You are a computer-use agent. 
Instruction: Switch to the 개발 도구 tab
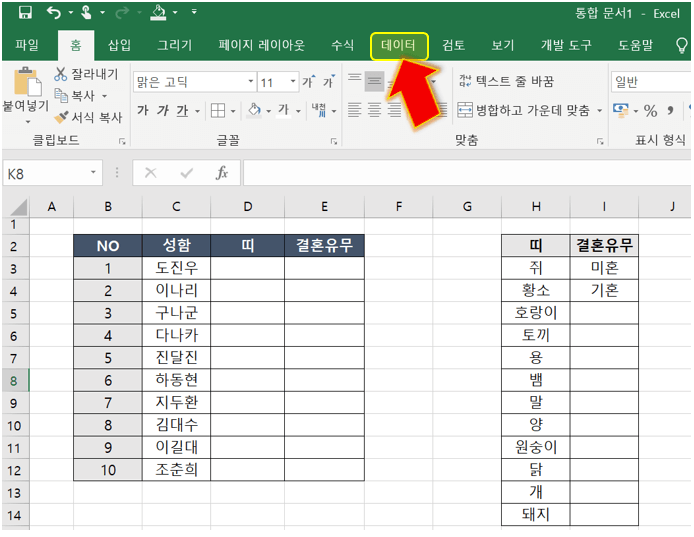pyautogui.click(x=566, y=45)
